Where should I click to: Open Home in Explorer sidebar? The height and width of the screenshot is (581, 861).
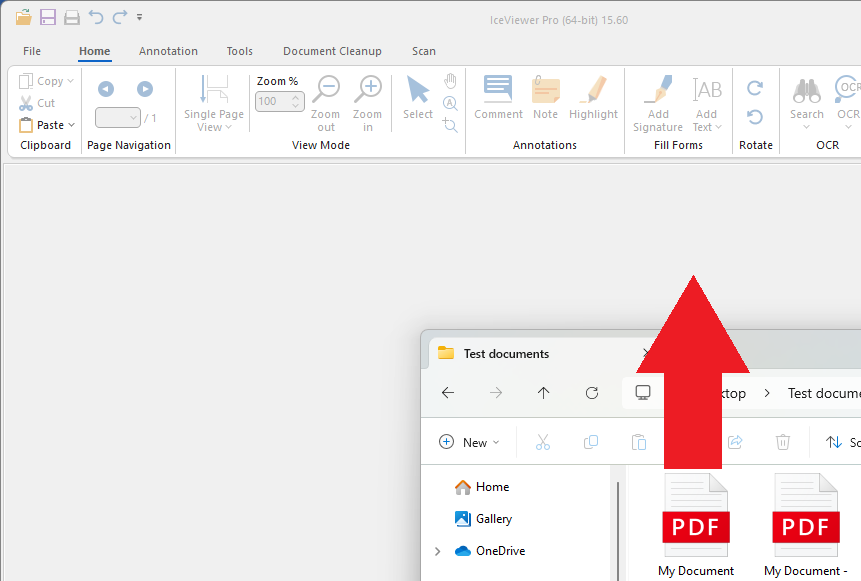pos(482,487)
